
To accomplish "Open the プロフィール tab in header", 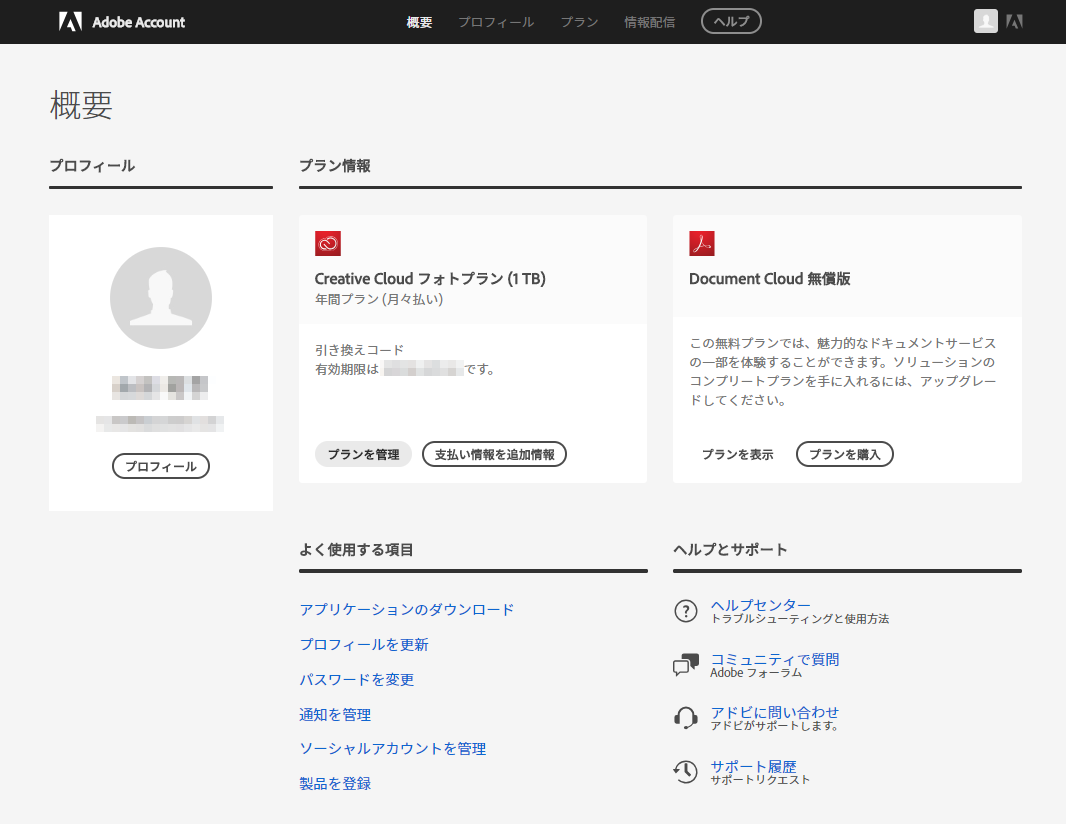I will 496,22.
